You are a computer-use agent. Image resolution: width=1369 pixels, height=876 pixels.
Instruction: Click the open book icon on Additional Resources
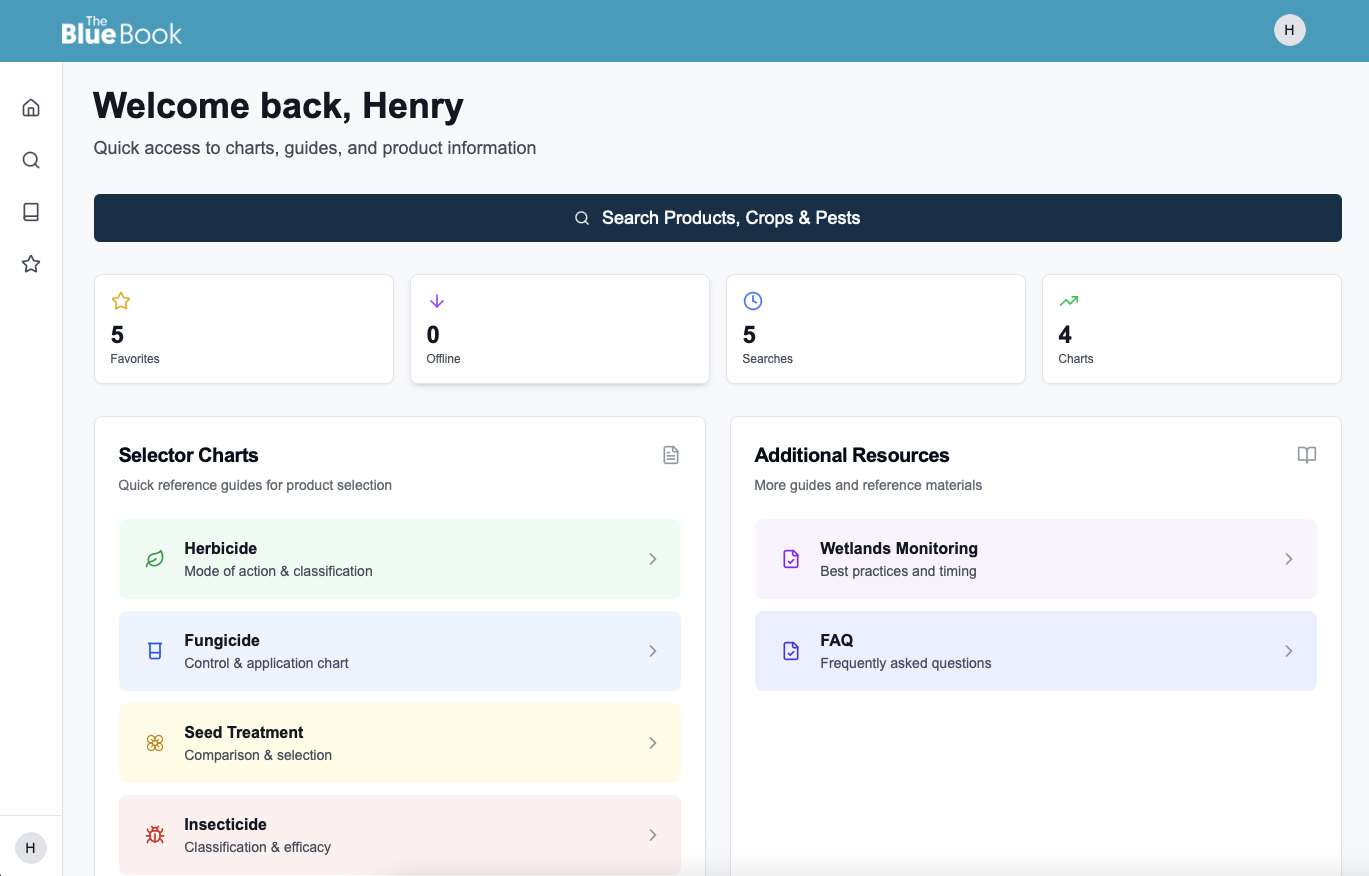(1306, 455)
